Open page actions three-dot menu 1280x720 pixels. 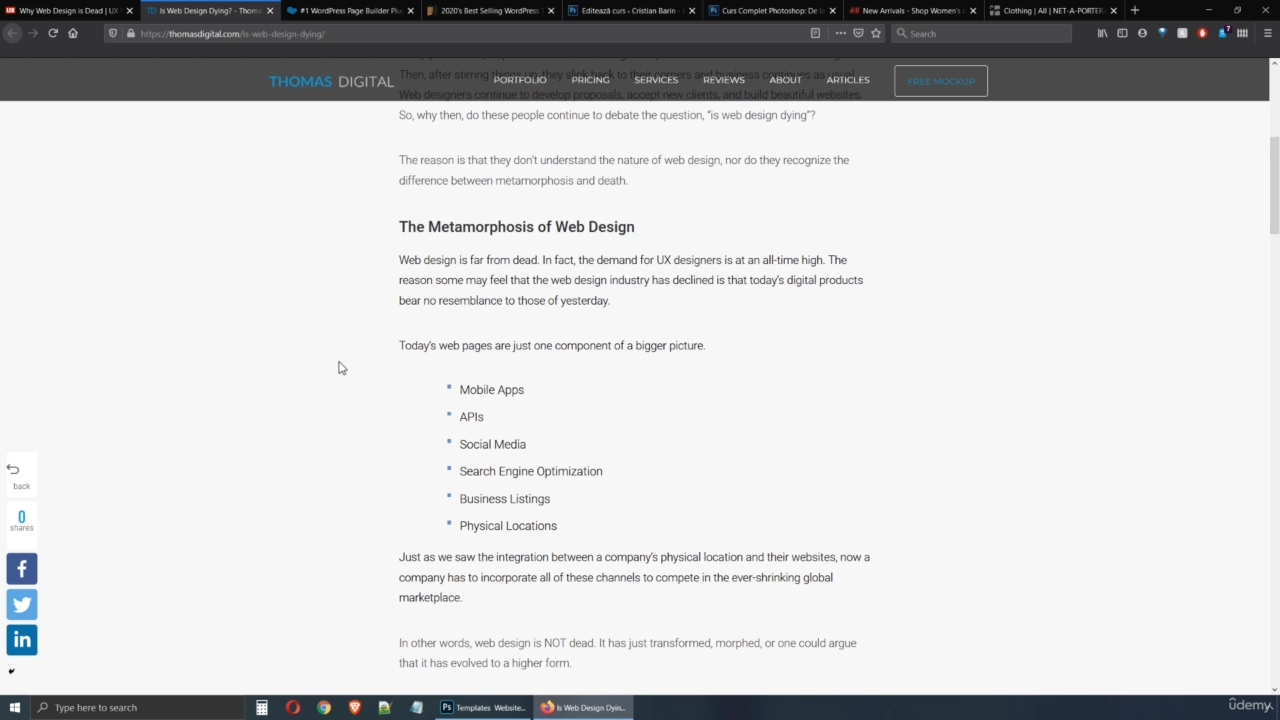840,33
